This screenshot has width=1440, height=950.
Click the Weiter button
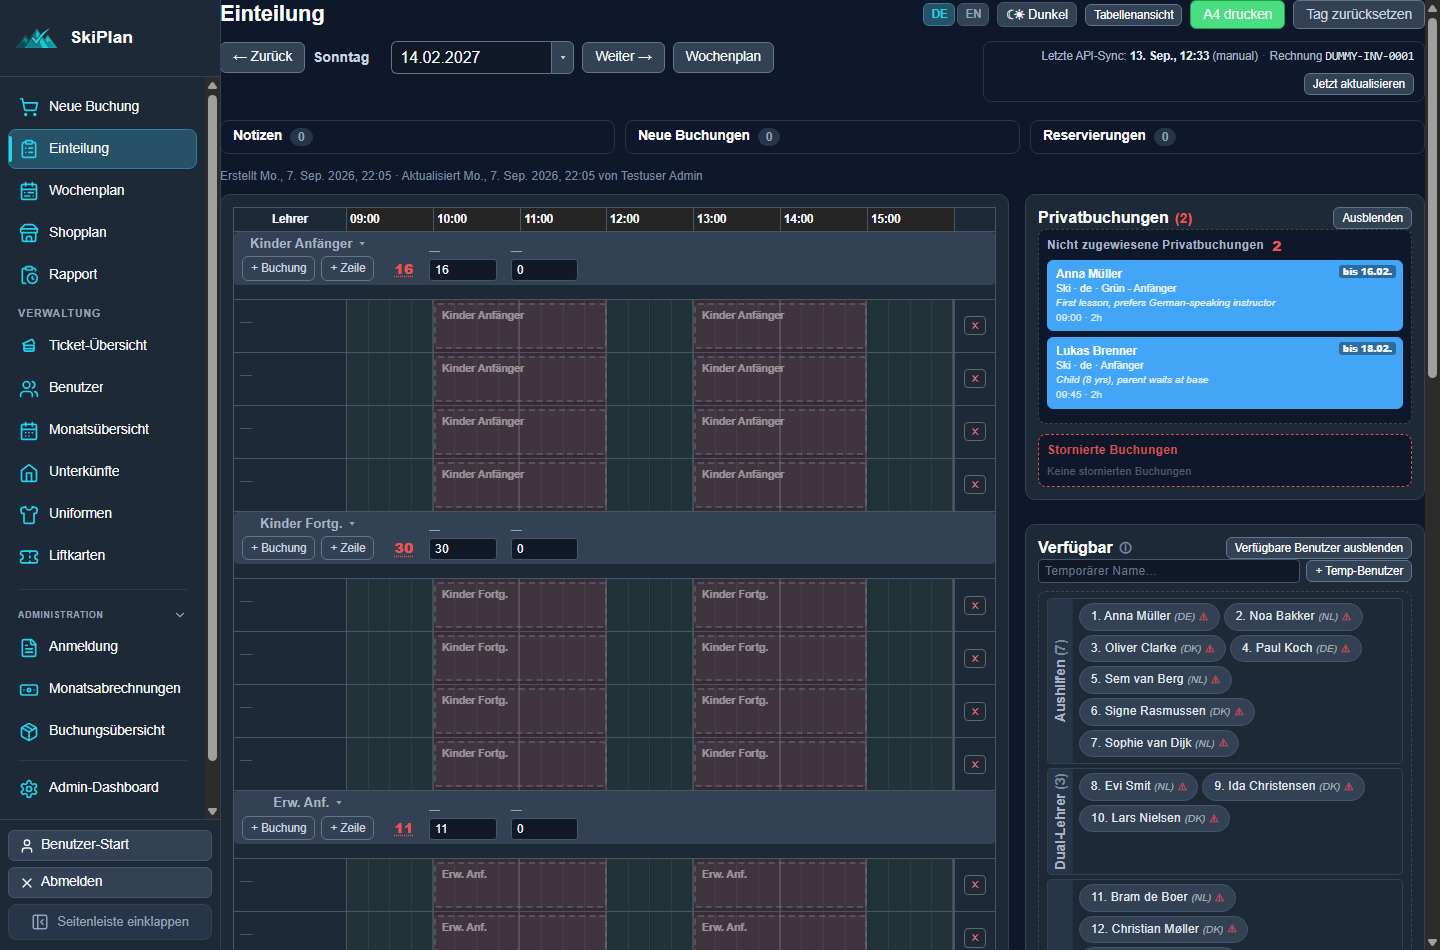(x=623, y=57)
